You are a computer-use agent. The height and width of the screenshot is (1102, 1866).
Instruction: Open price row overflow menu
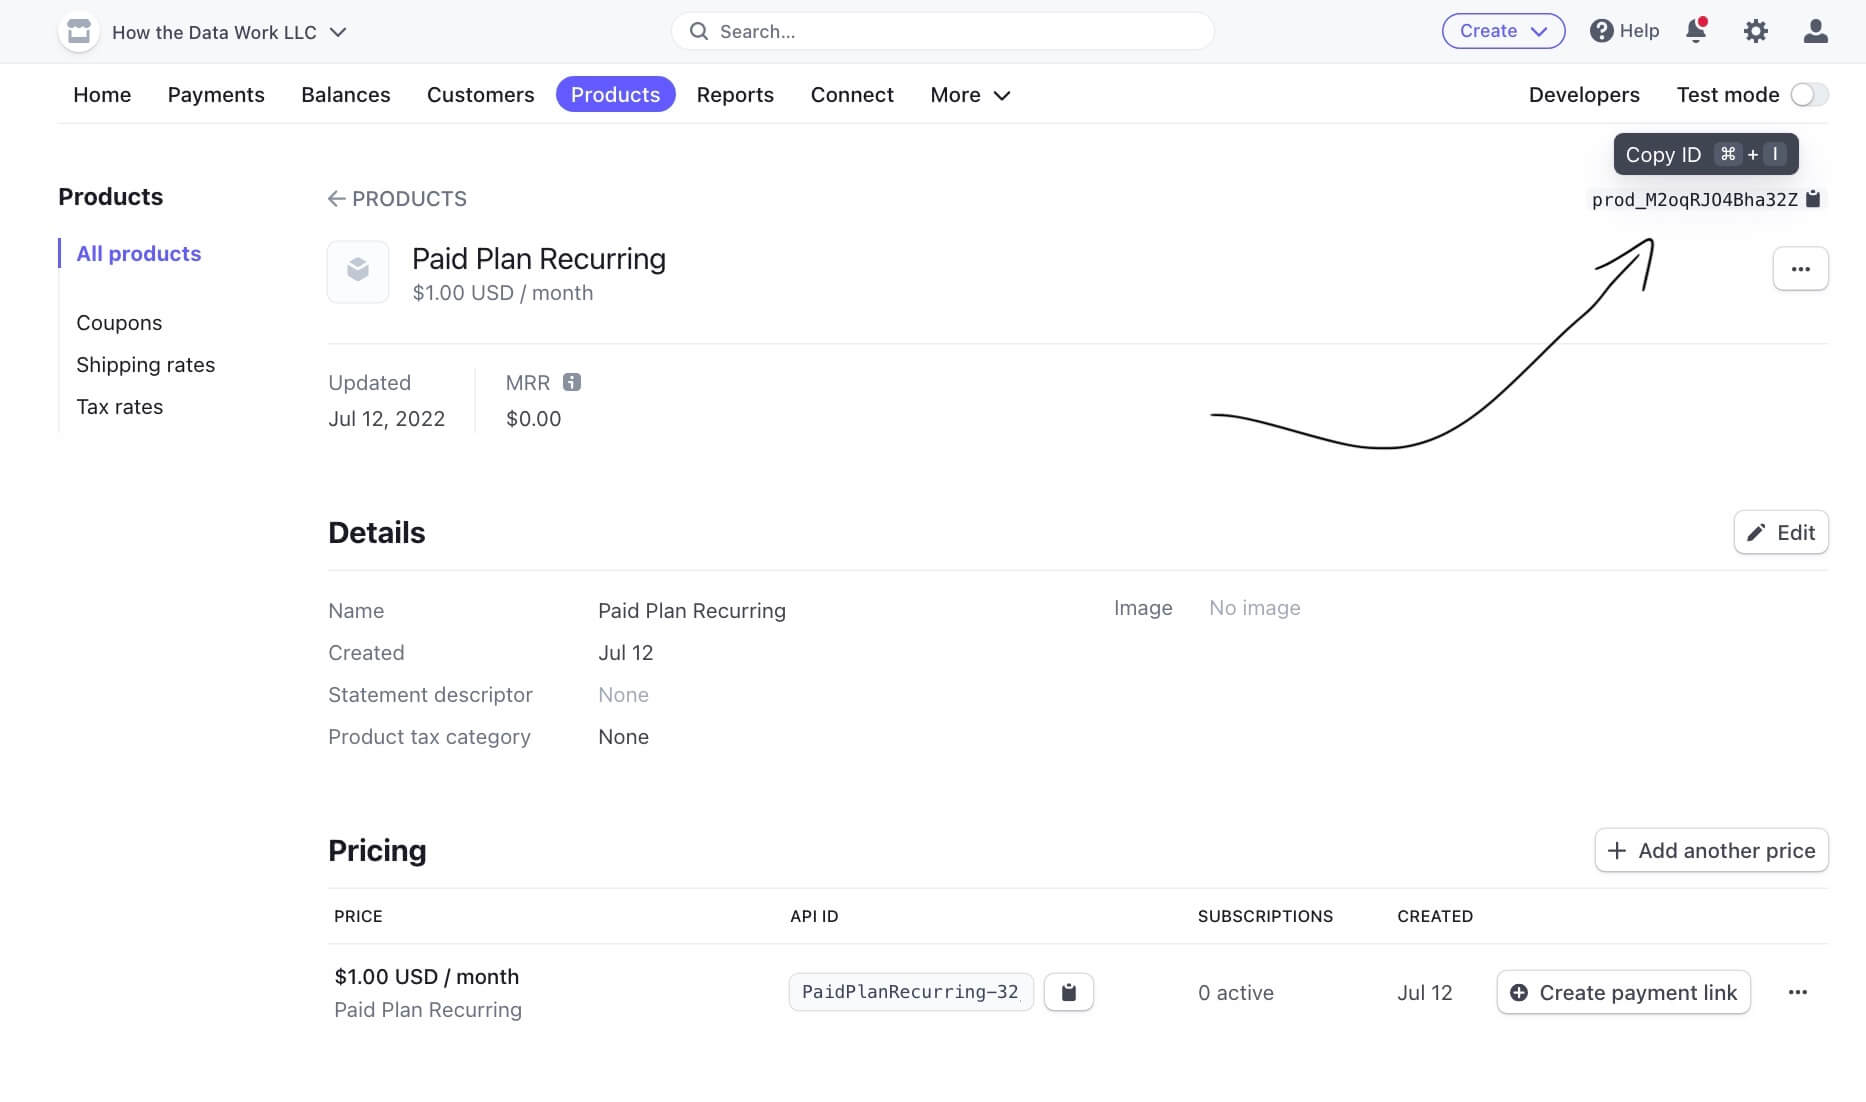click(x=1797, y=992)
